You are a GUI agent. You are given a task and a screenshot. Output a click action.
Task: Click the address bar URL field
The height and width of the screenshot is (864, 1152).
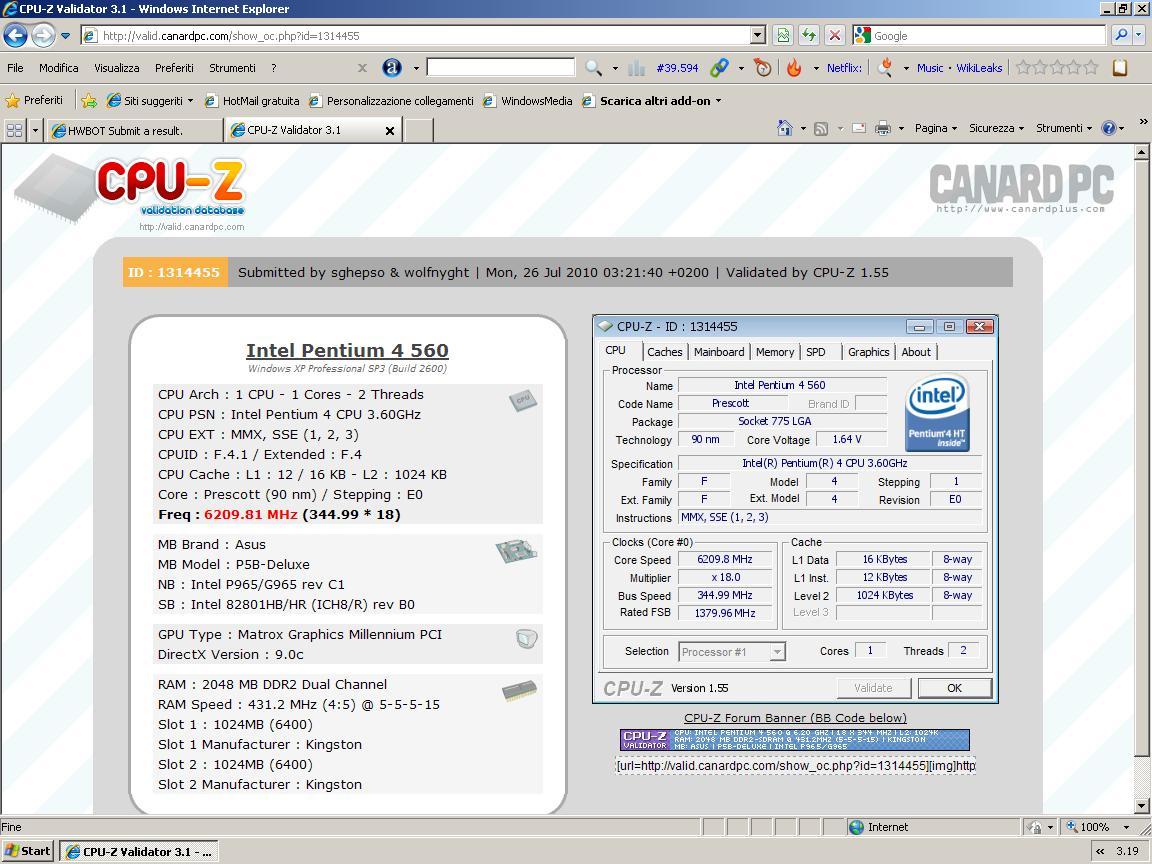pos(415,35)
